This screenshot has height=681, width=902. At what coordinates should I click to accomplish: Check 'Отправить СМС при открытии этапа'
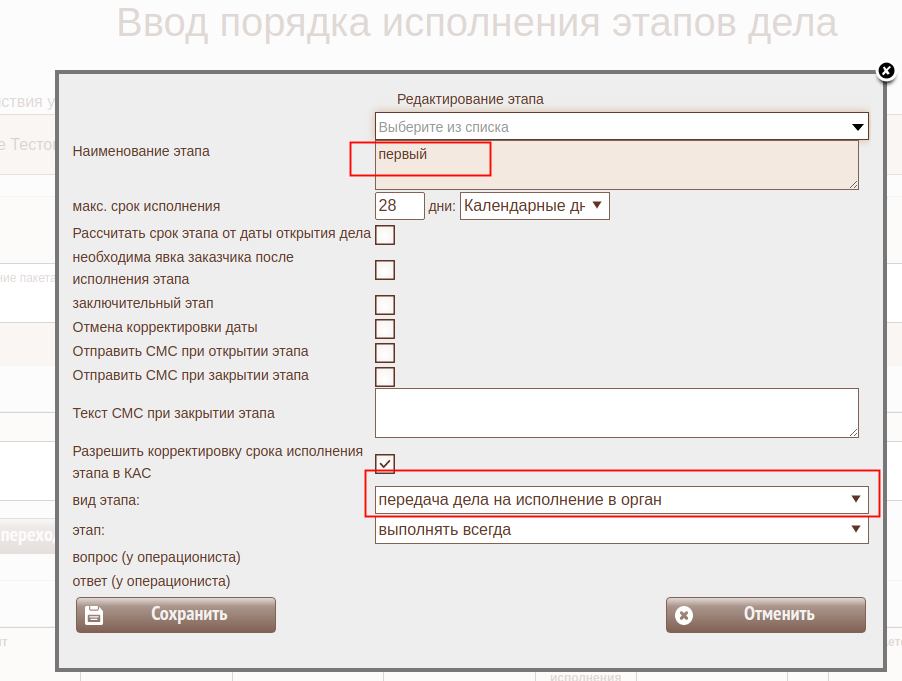(x=385, y=353)
